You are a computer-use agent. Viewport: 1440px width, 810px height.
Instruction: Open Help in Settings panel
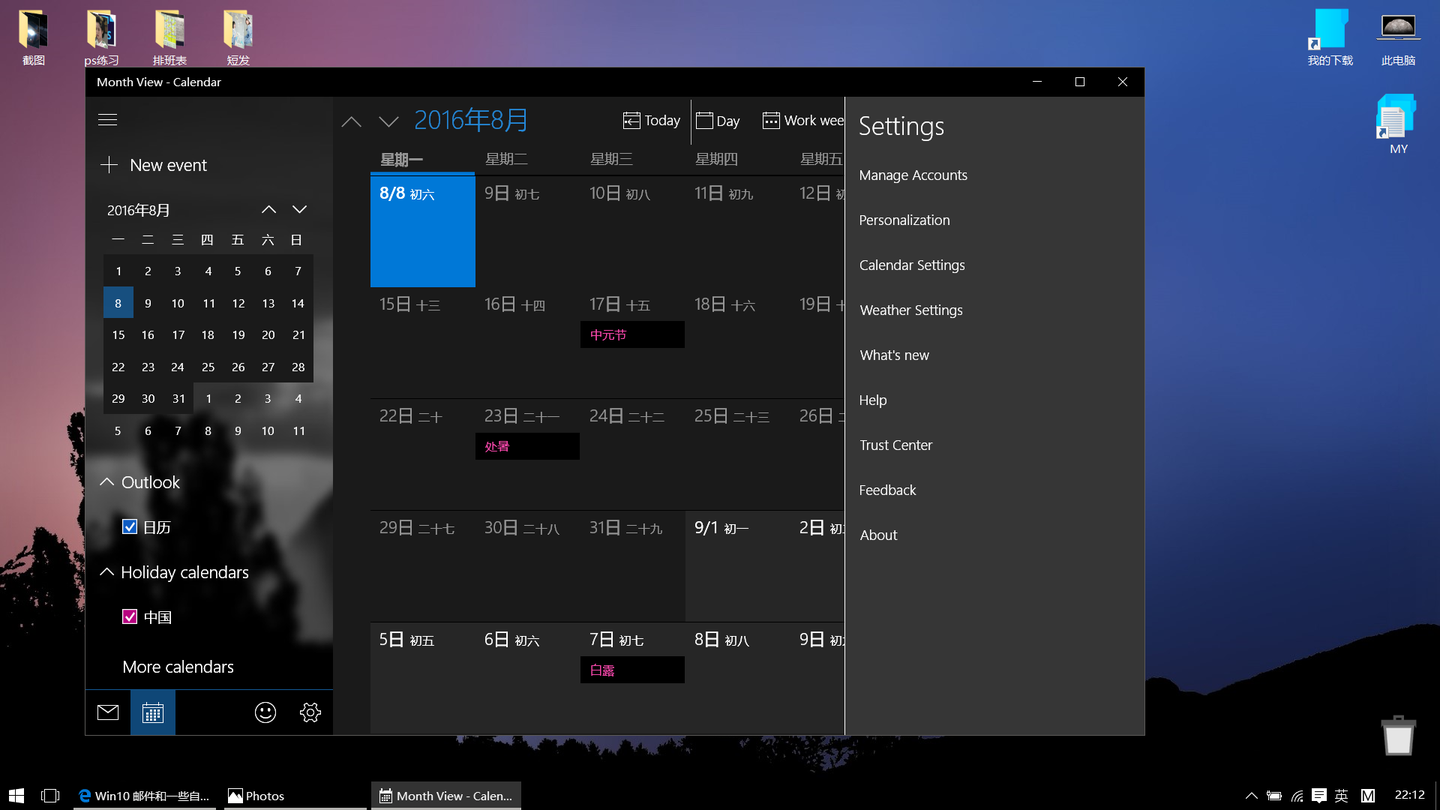click(873, 400)
